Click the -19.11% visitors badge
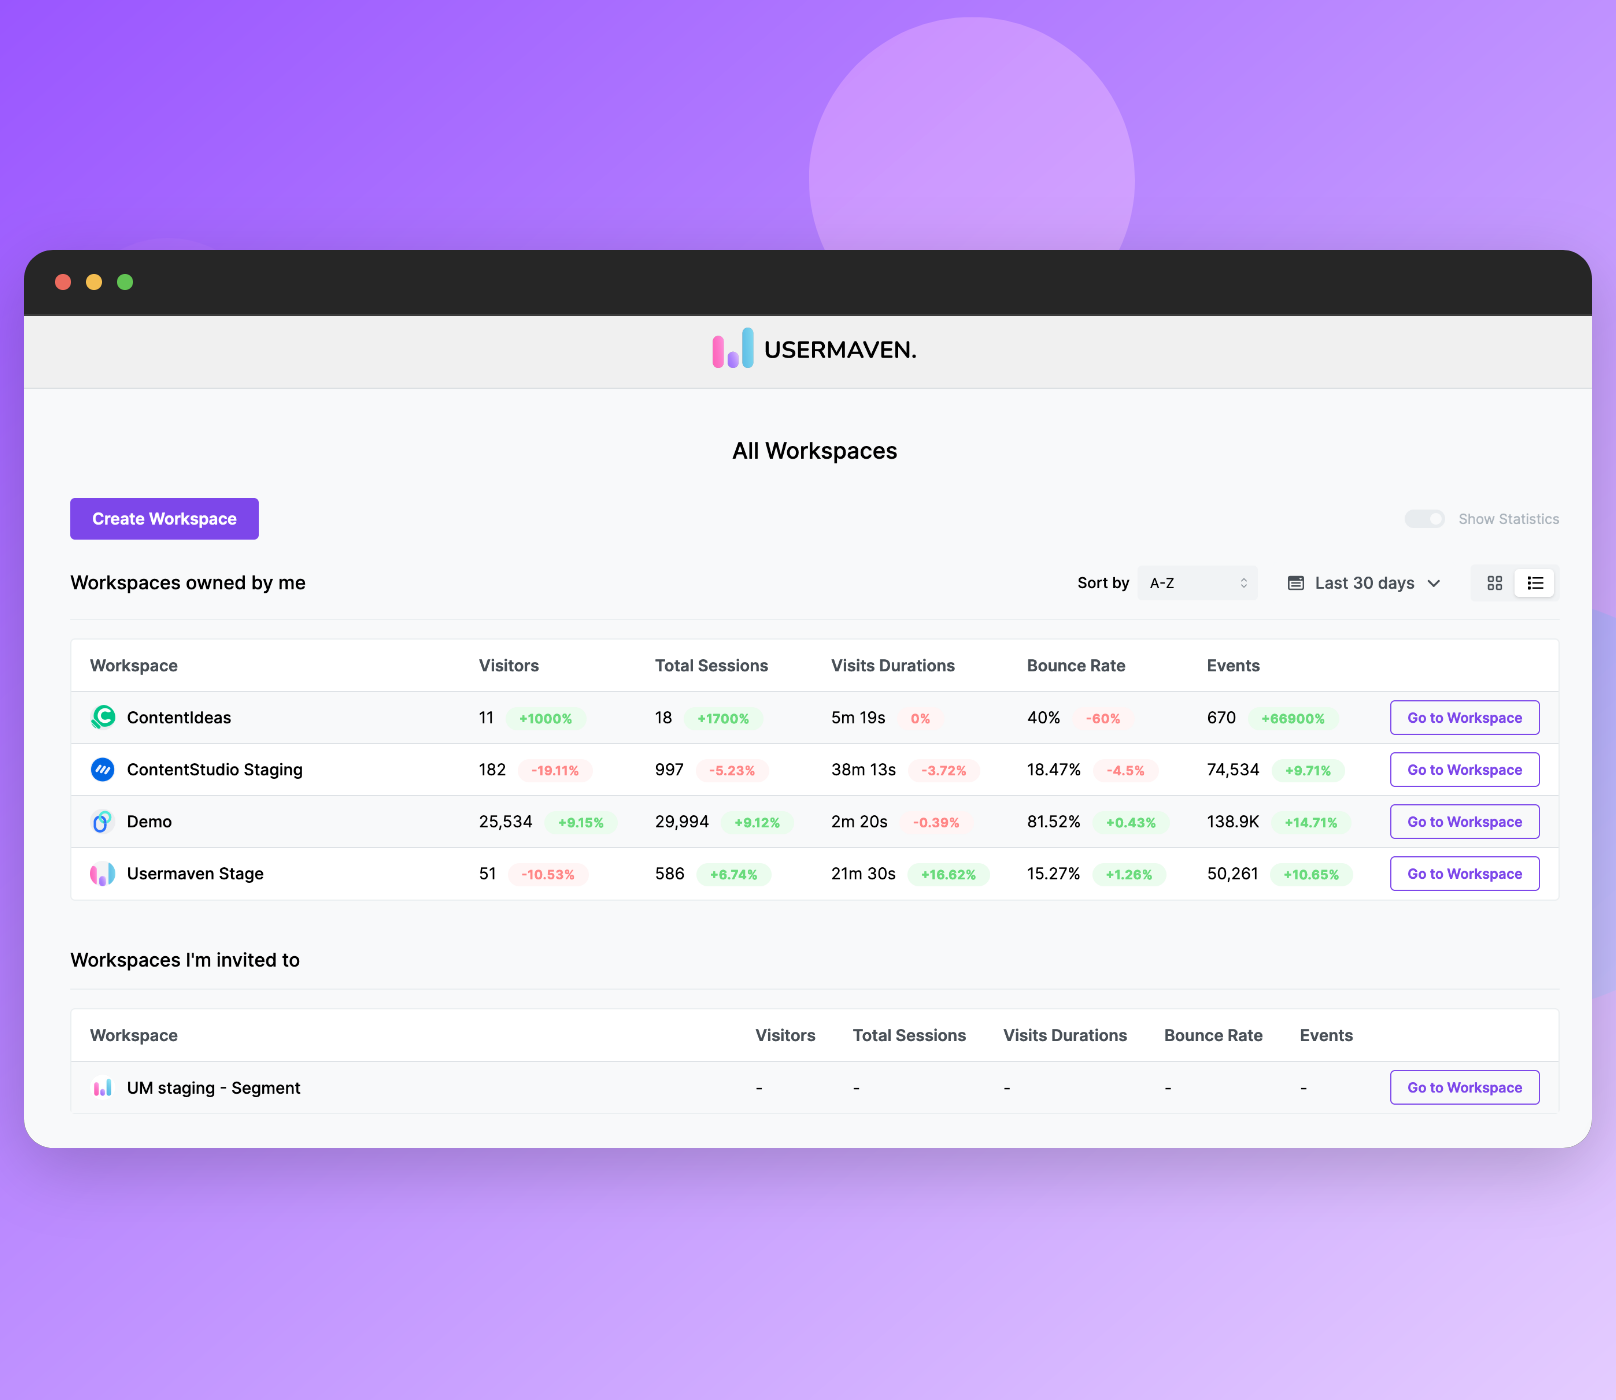 coord(555,770)
